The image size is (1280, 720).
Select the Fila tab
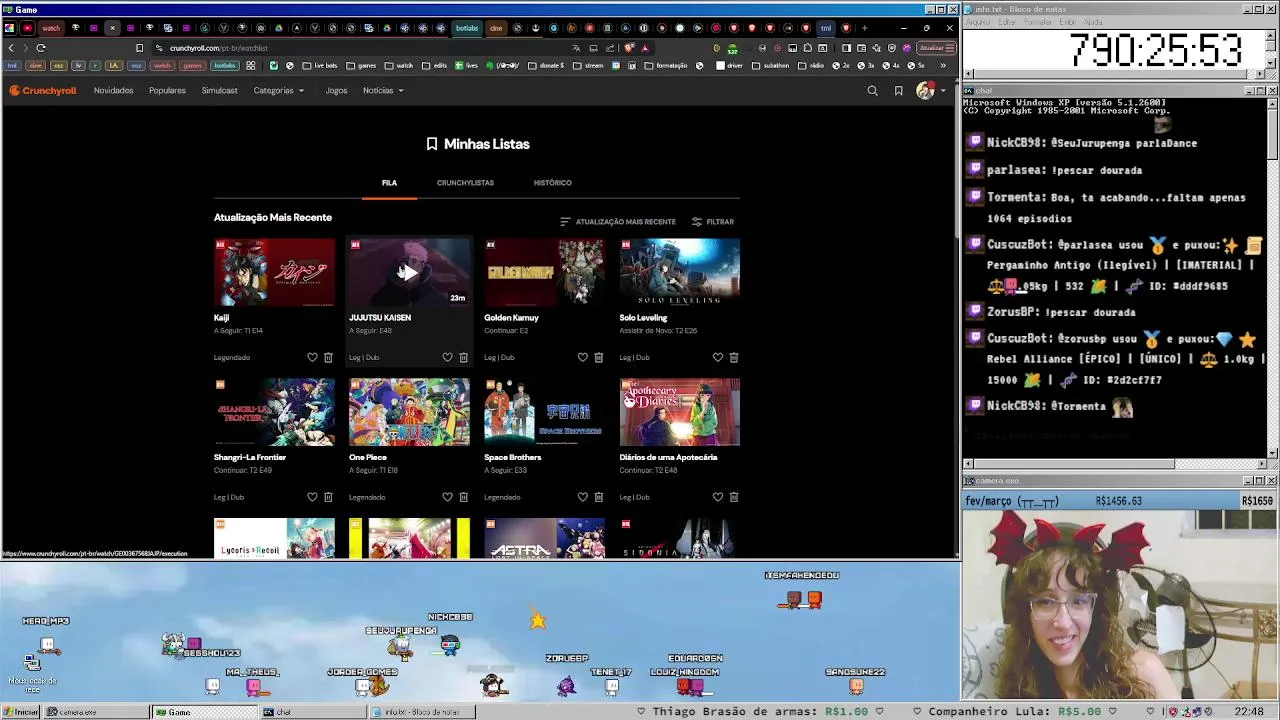[x=389, y=183]
